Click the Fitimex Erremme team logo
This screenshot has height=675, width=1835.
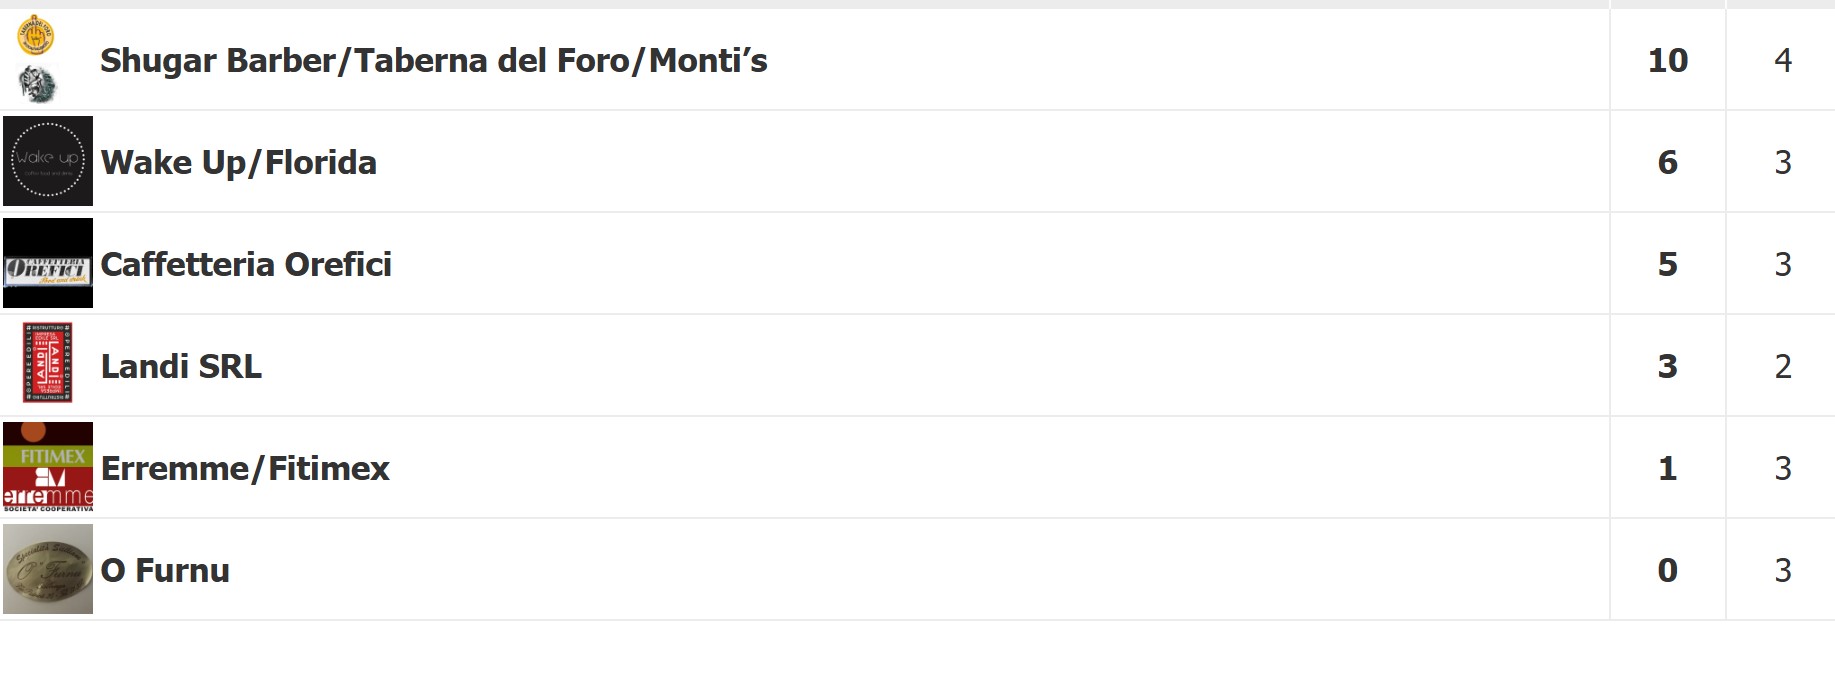pyautogui.click(x=48, y=467)
